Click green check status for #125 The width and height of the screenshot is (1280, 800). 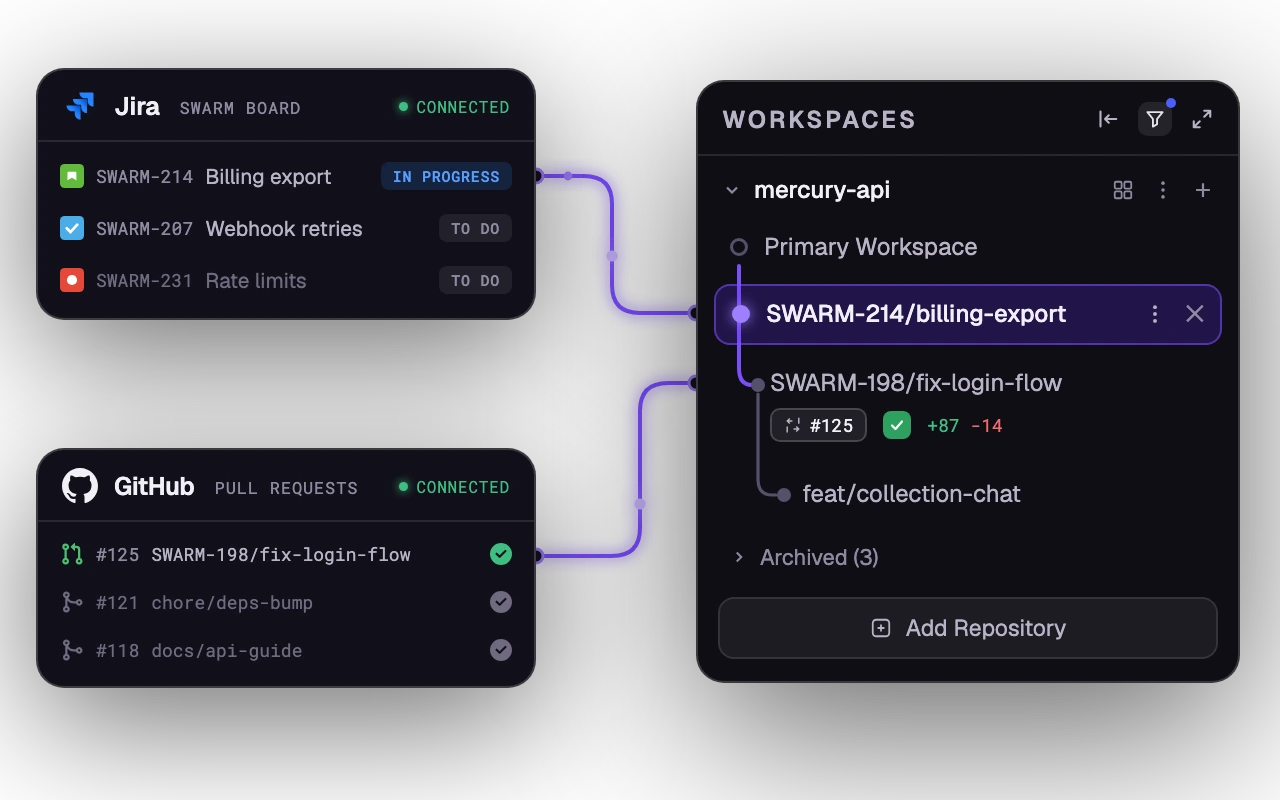[x=501, y=554]
